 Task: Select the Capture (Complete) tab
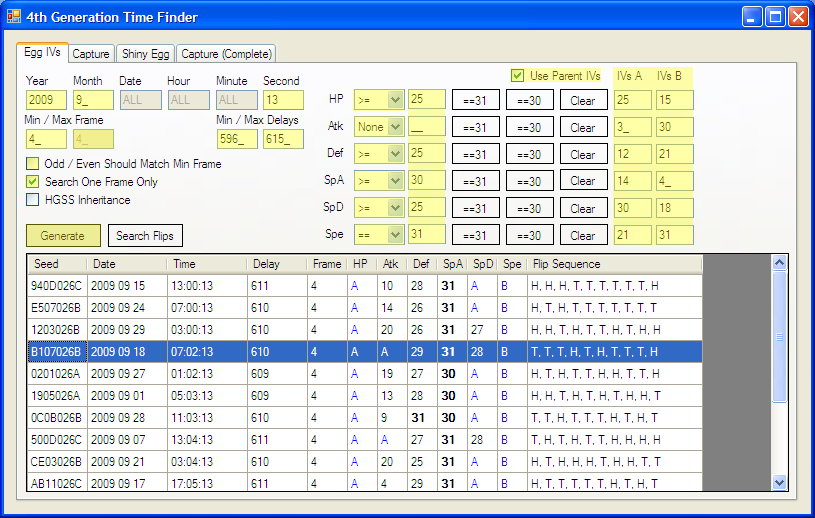(x=225, y=54)
